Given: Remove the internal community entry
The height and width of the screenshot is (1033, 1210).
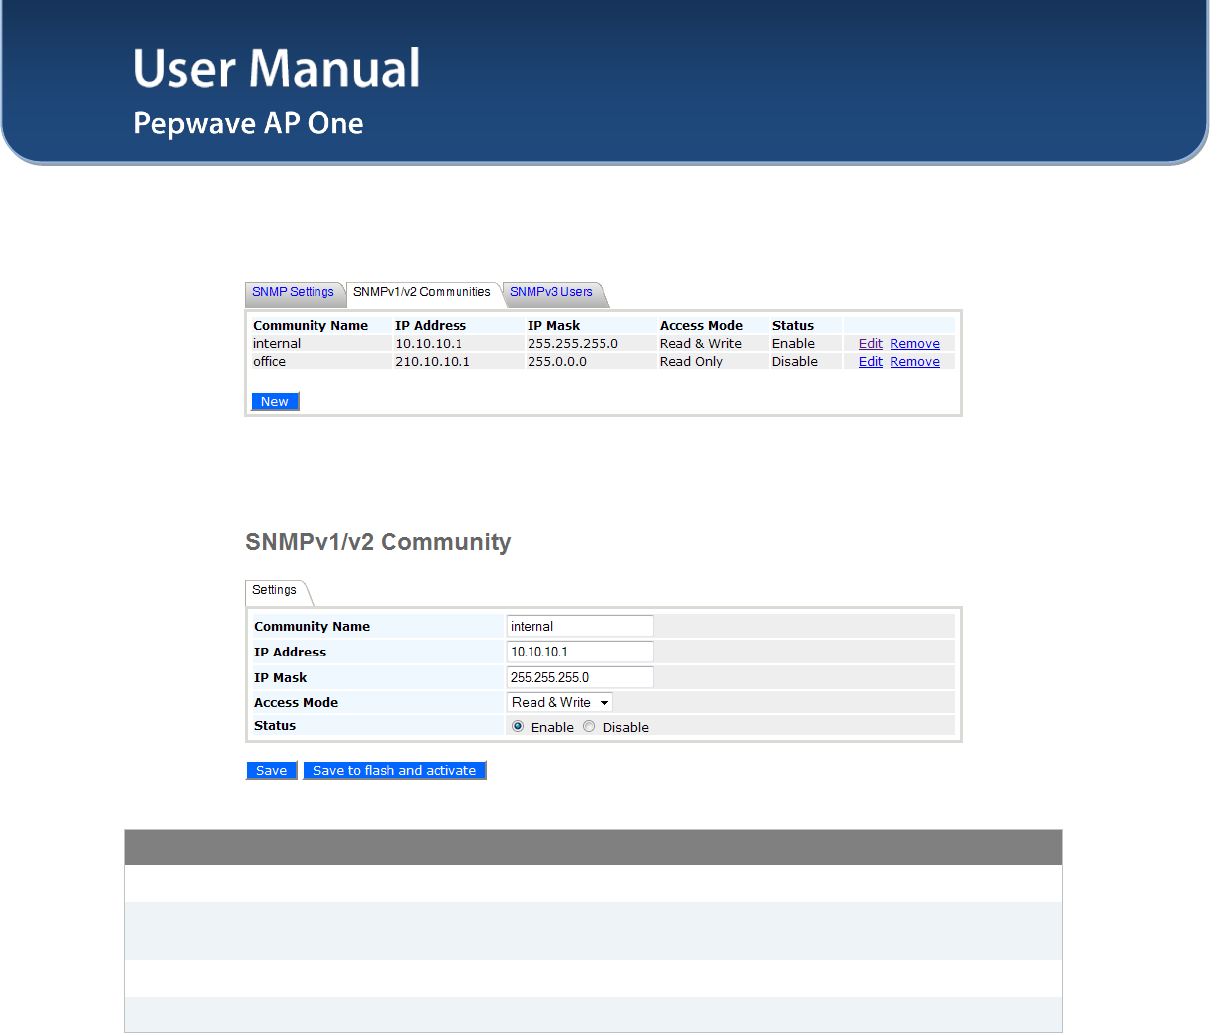Looking at the screenshot, I should [915, 344].
